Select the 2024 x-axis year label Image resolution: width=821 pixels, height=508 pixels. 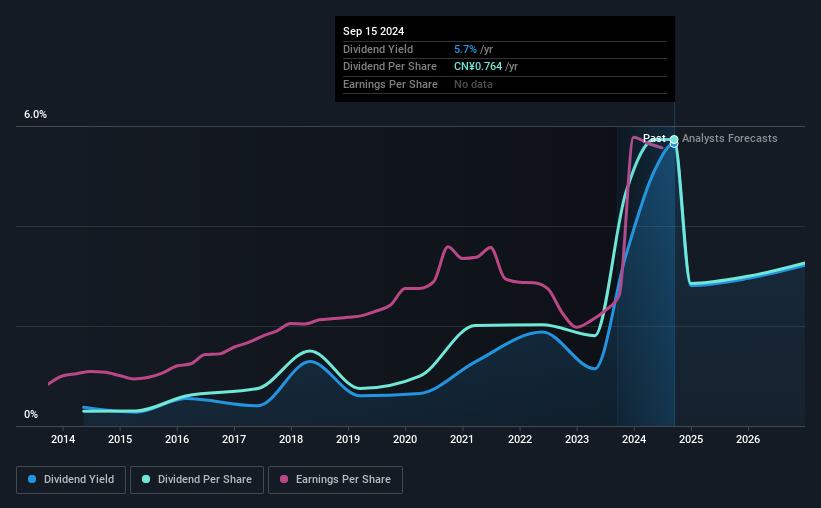(634, 439)
